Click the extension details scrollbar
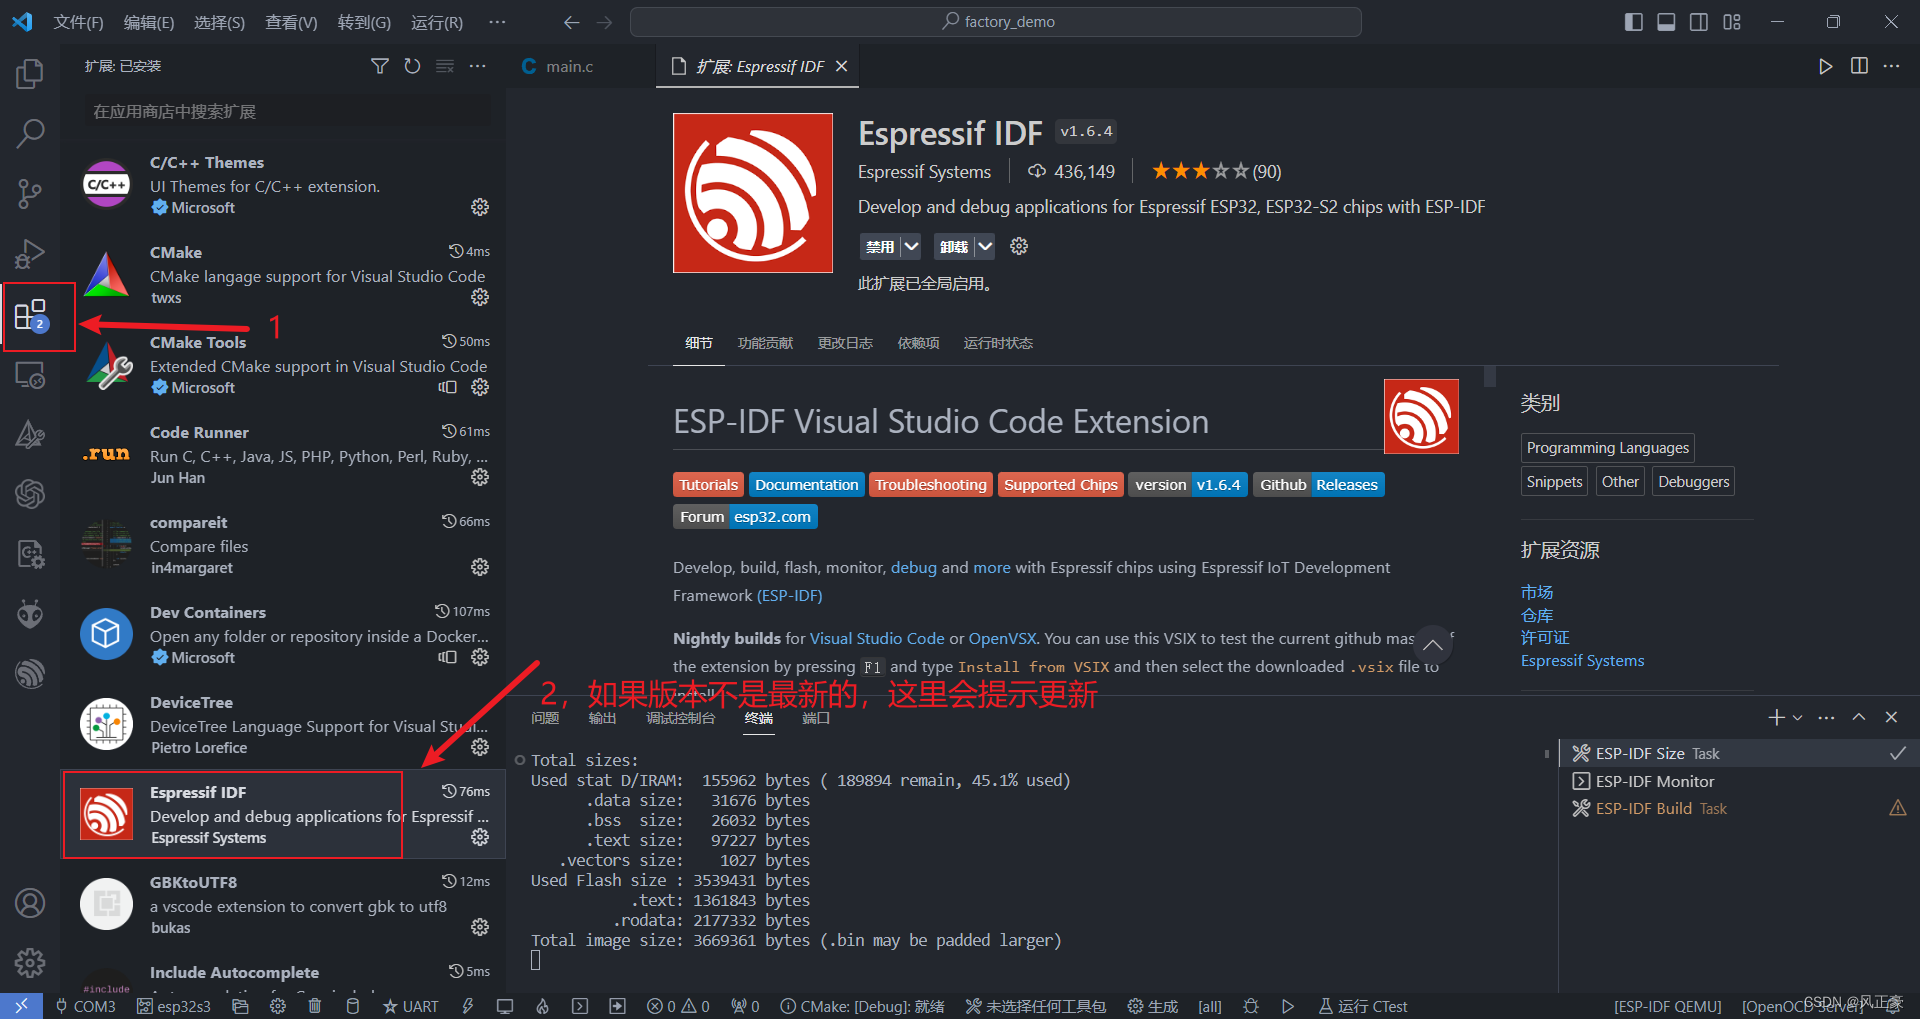The width and height of the screenshot is (1920, 1019). (1490, 376)
